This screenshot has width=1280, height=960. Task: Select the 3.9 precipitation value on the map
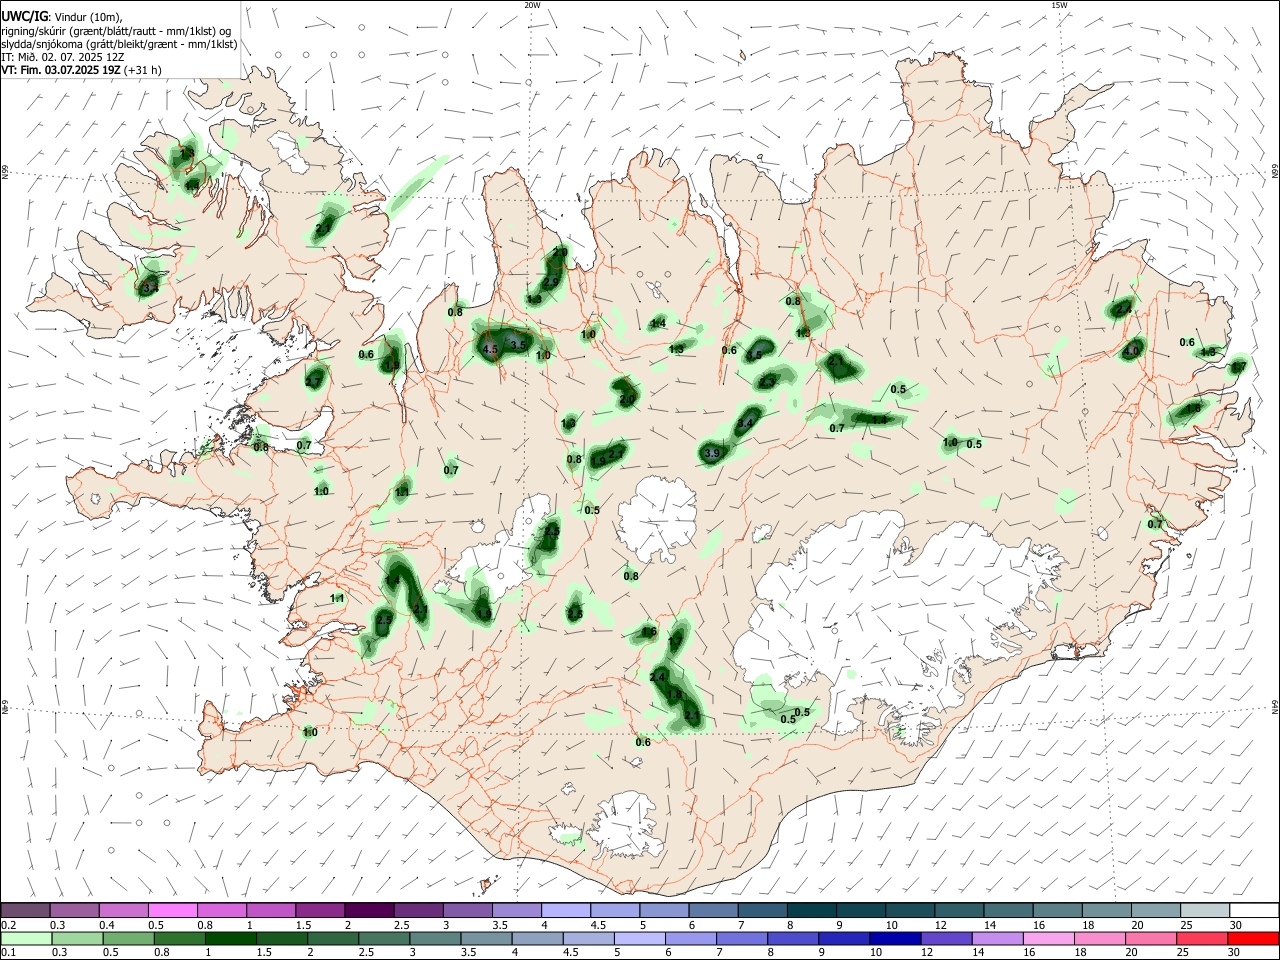(712, 454)
